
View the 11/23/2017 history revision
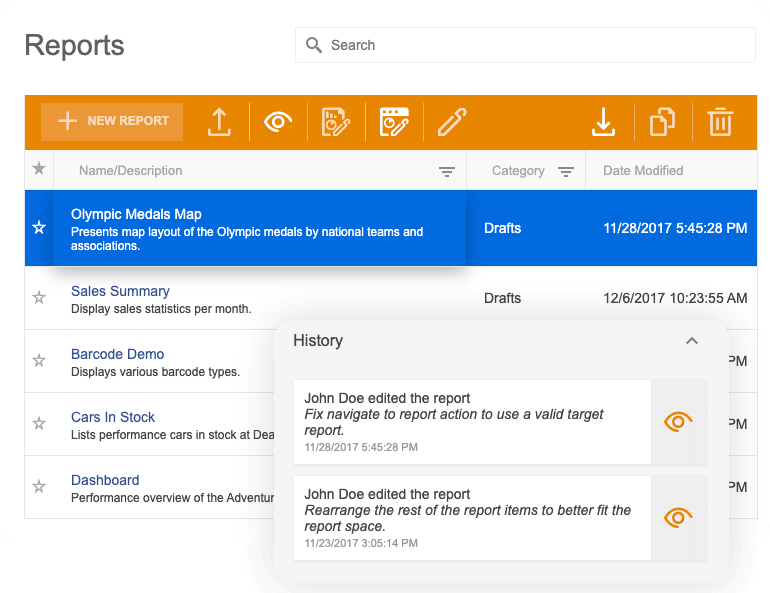point(678,518)
